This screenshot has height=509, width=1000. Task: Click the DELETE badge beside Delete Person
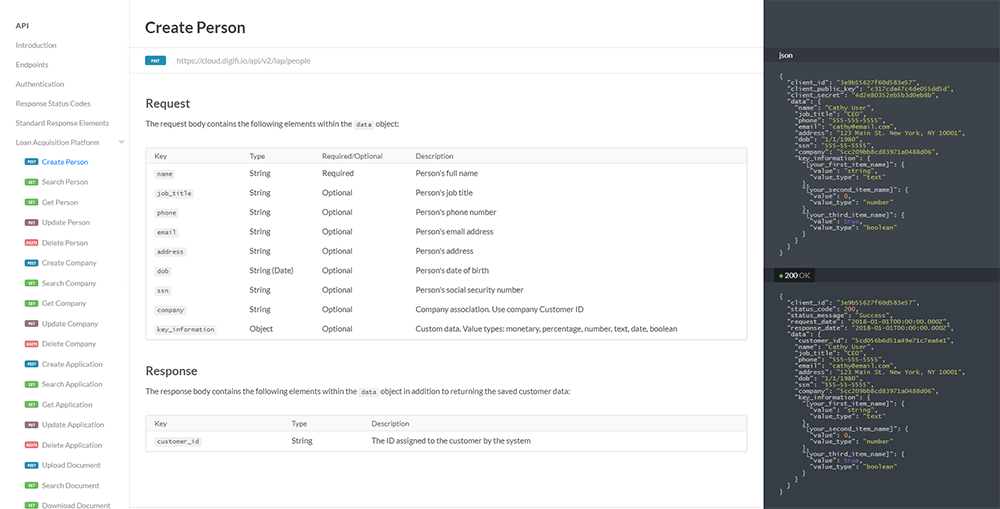[x=31, y=243]
